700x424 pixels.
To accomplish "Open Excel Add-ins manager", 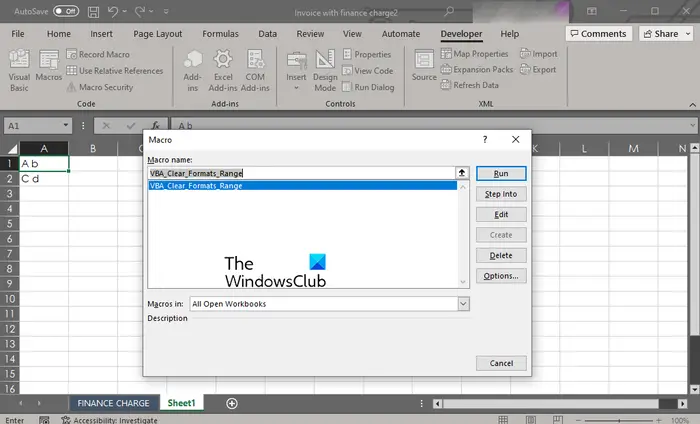I will (x=223, y=71).
